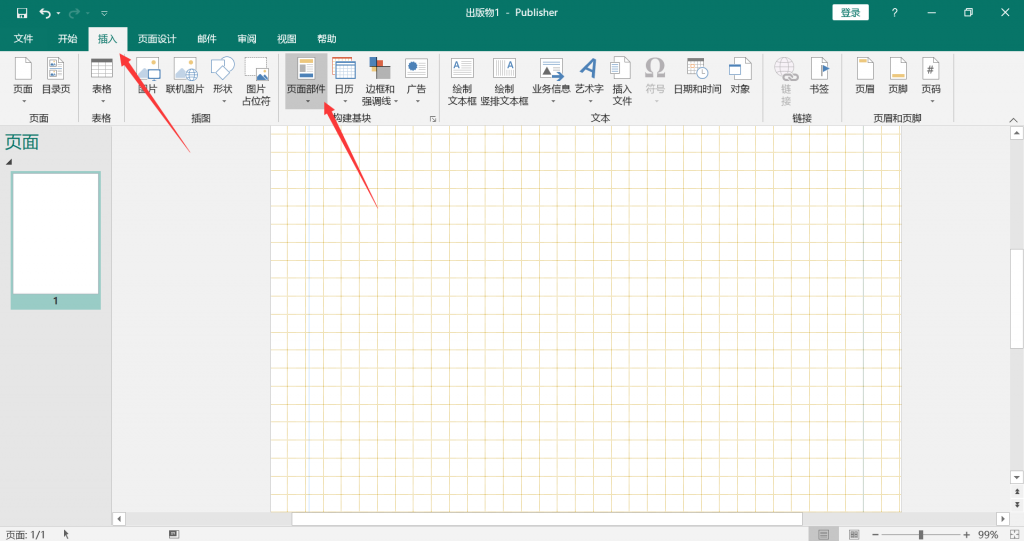Viewport: 1024px width, 541px height.
Task: Select 绘制文本框 draw text box tool
Action: click(x=462, y=81)
